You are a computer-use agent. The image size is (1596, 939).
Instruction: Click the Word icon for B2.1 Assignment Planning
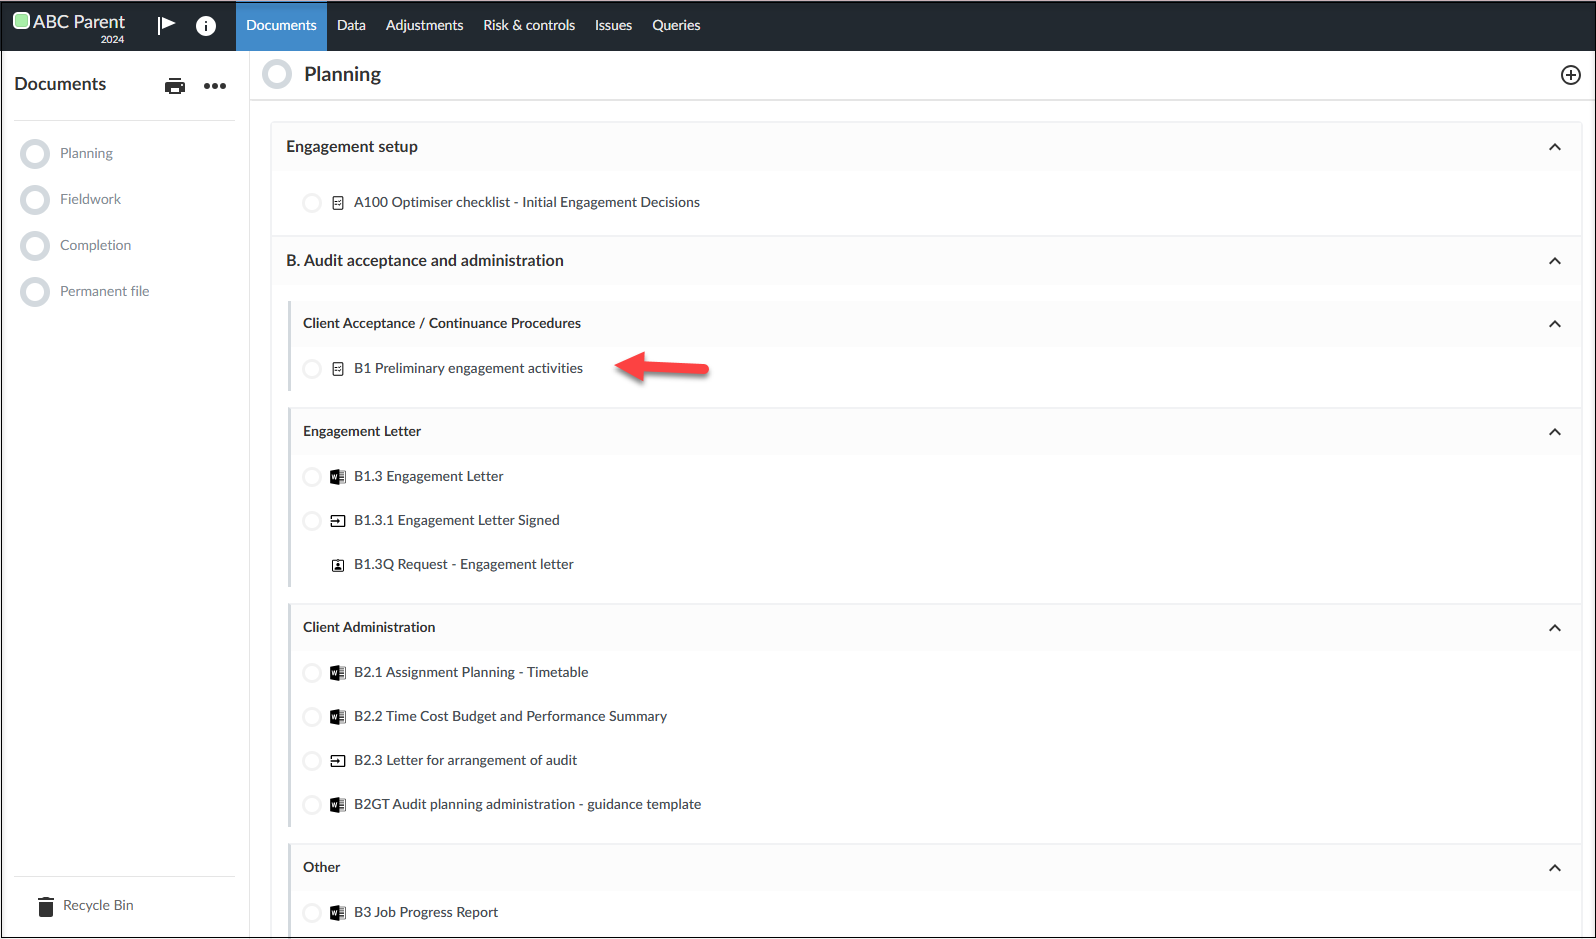click(x=338, y=673)
